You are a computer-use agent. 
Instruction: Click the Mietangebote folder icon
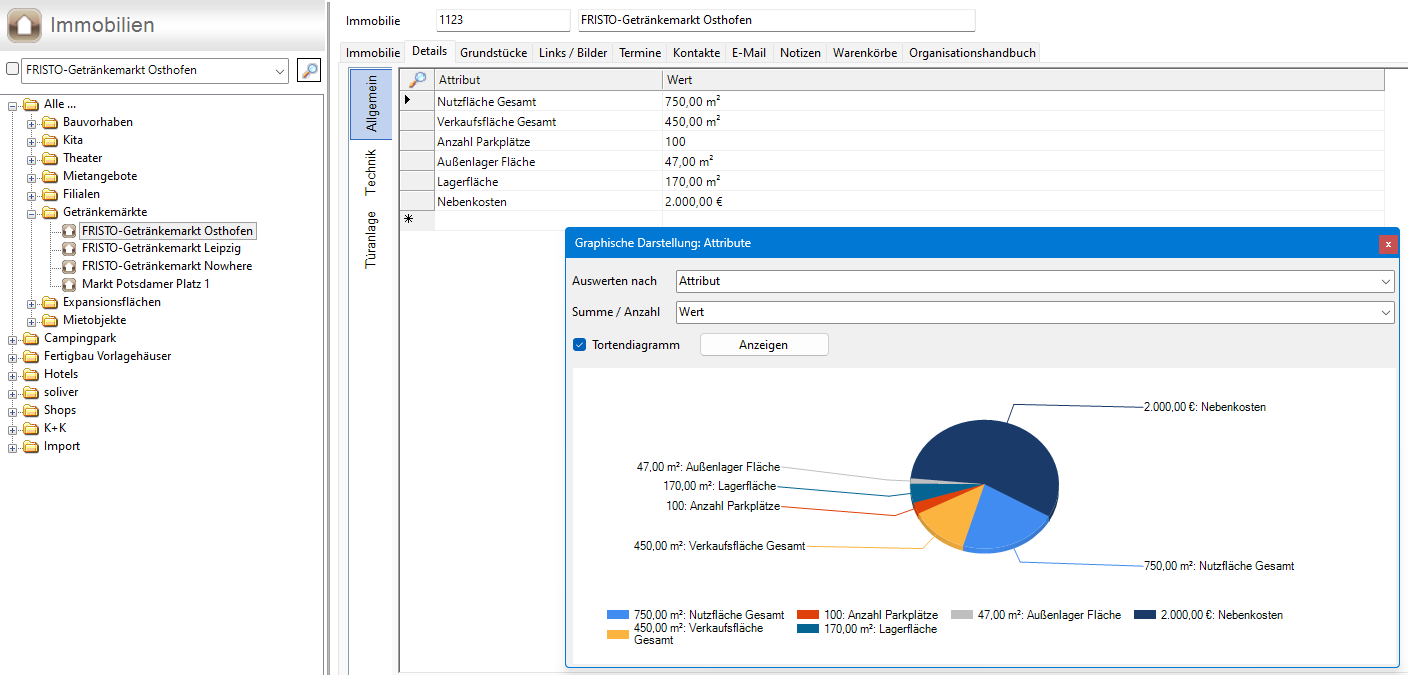click(50, 176)
